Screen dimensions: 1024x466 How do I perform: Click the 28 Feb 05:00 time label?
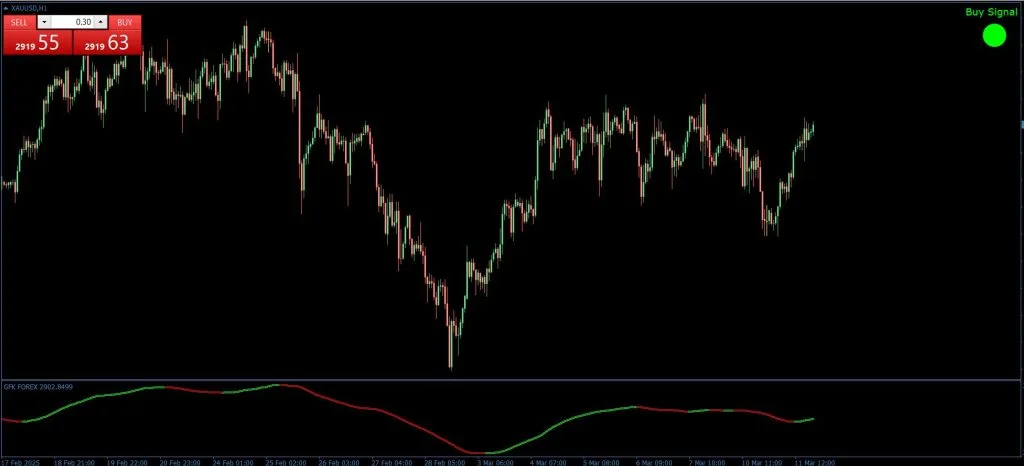pyautogui.click(x=445, y=462)
